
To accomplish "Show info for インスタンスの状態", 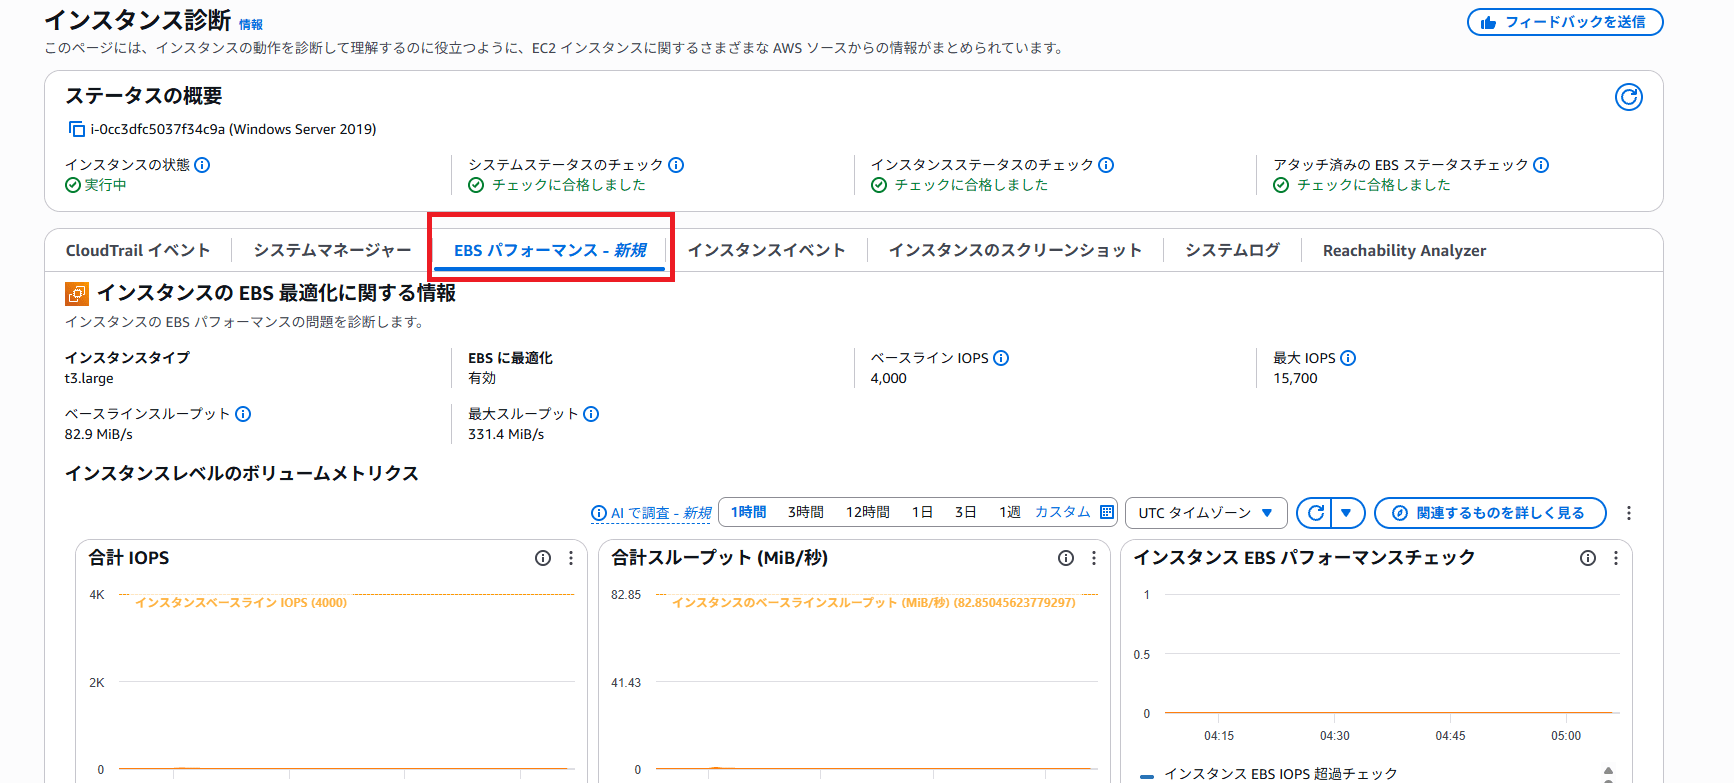I will pos(202,165).
